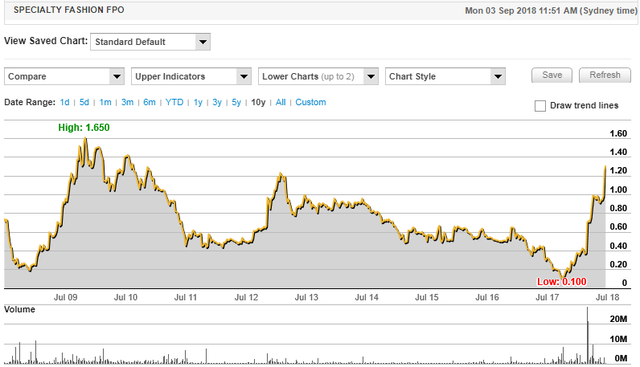Click the 1.00 price axis value

pyautogui.click(x=618, y=189)
